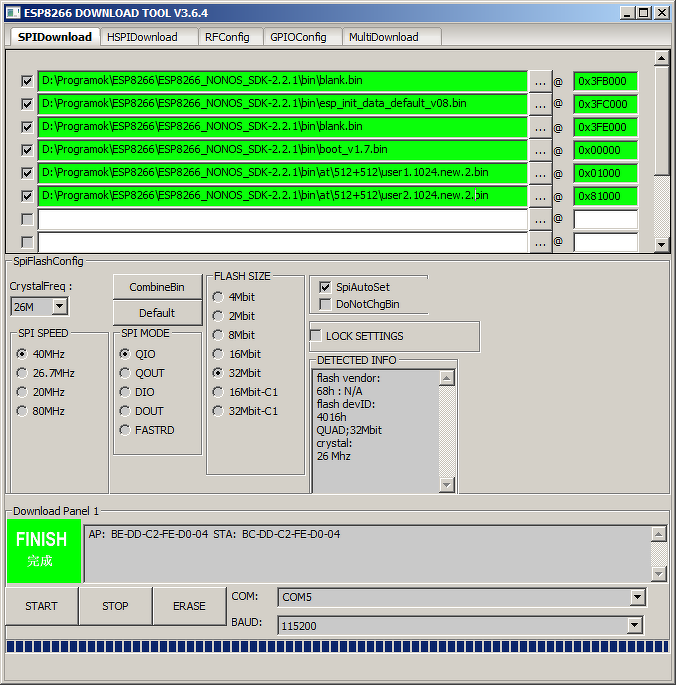The width and height of the screenshot is (676, 685).
Task: Edit the 0x81000 address field
Action: (606, 196)
